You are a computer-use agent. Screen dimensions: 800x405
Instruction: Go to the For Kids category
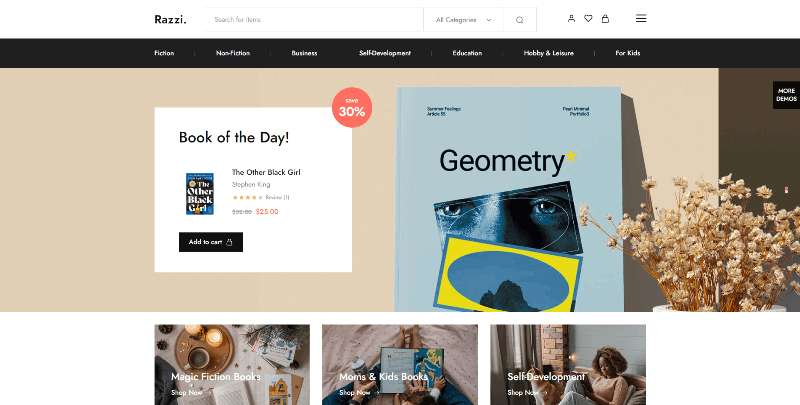point(628,53)
